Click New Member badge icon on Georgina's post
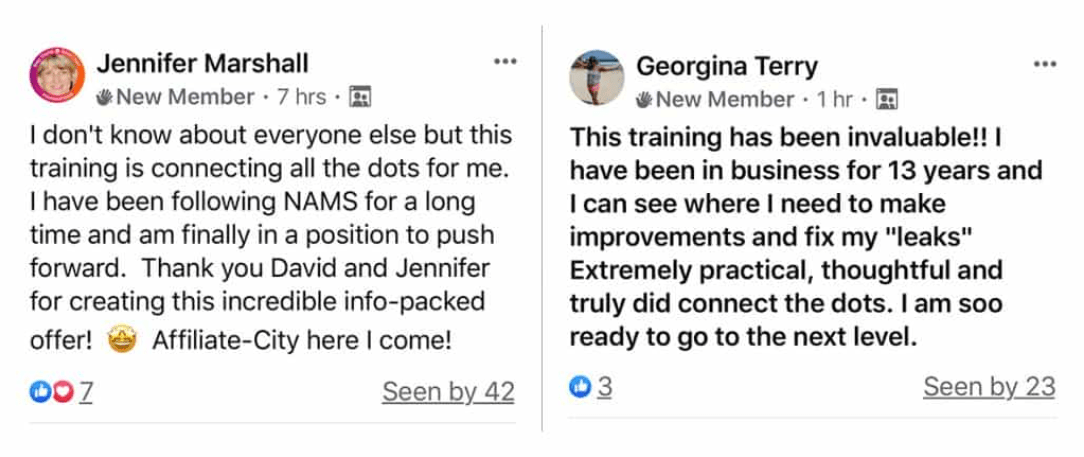 644,99
